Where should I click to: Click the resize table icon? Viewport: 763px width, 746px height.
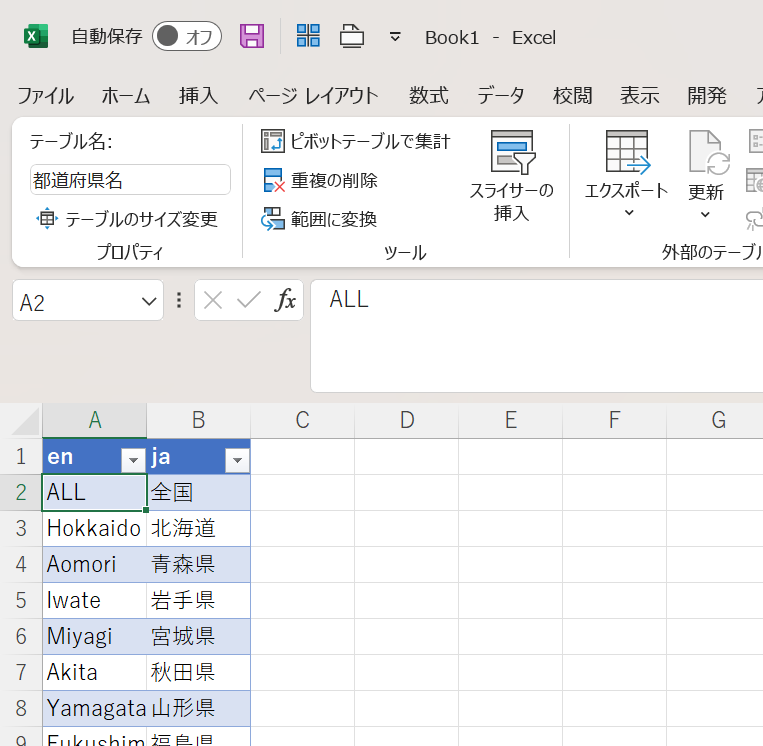pos(47,219)
